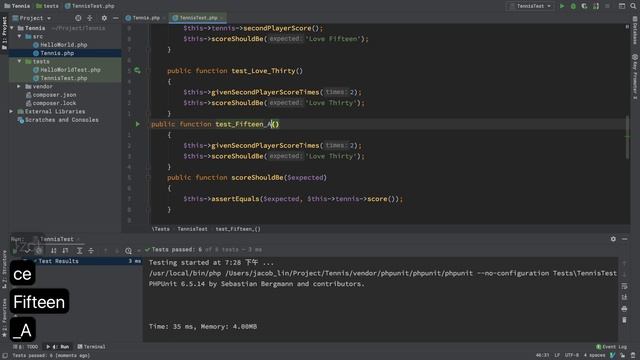Collapse the Tennis root folder
640x360 pixels.
tap(12, 28)
